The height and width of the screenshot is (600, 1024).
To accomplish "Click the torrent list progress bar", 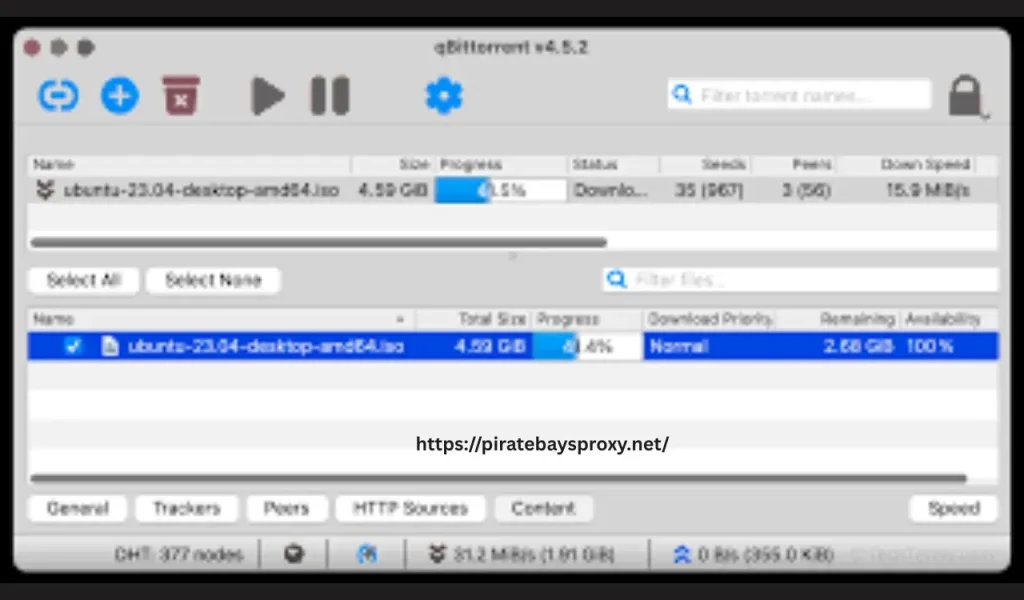I will (x=500, y=190).
